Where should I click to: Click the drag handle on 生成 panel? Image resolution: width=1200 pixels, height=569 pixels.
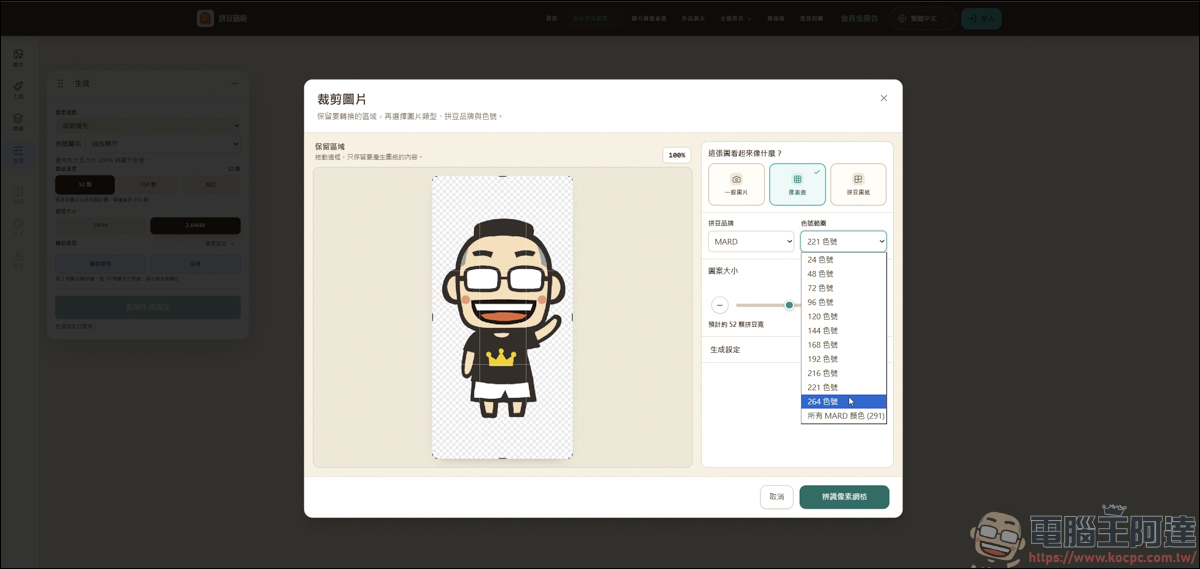[x=60, y=83]
